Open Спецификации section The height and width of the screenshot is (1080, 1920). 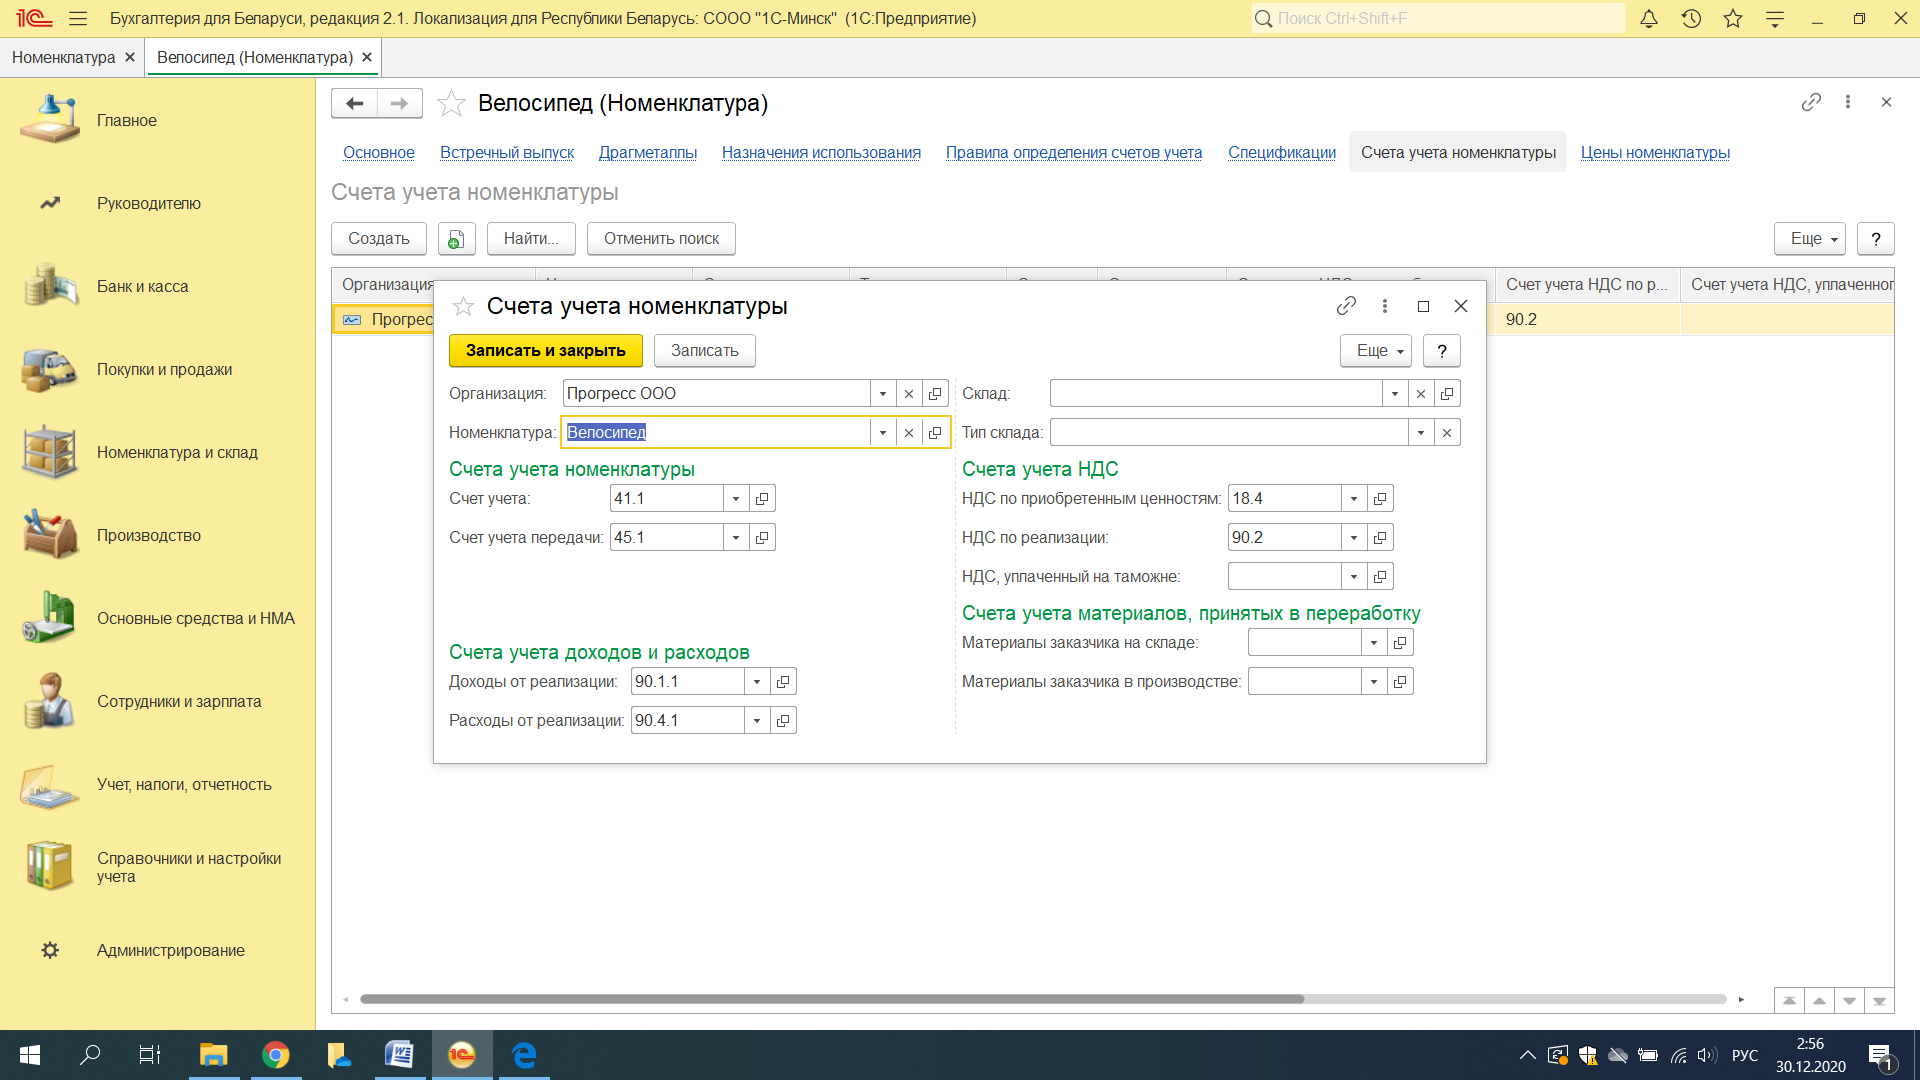click(1282, 152)
